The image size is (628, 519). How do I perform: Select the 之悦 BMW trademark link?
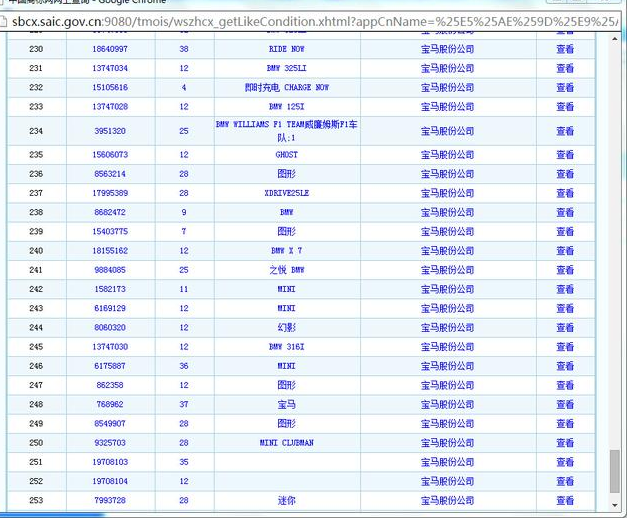click(286, 271)
